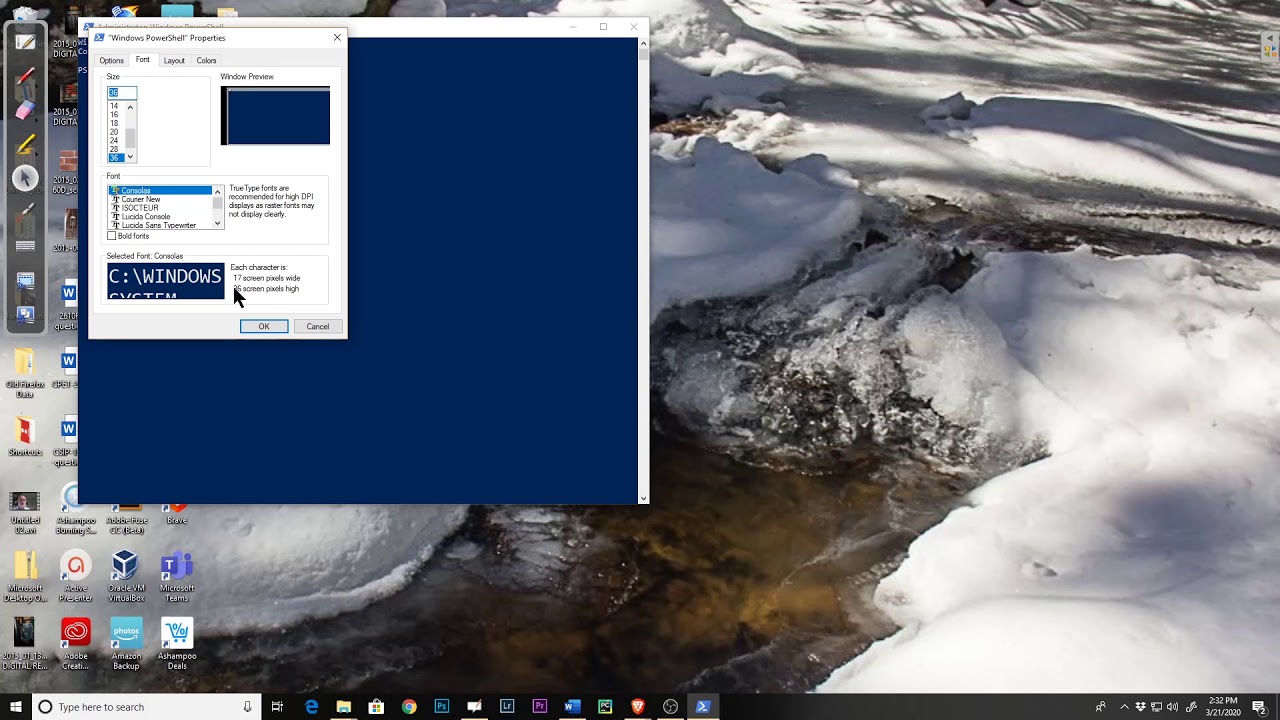Open Google Chrome from the taskbar
The width and height of the screenshot is (1280, 720).
[x=409, y=707]
